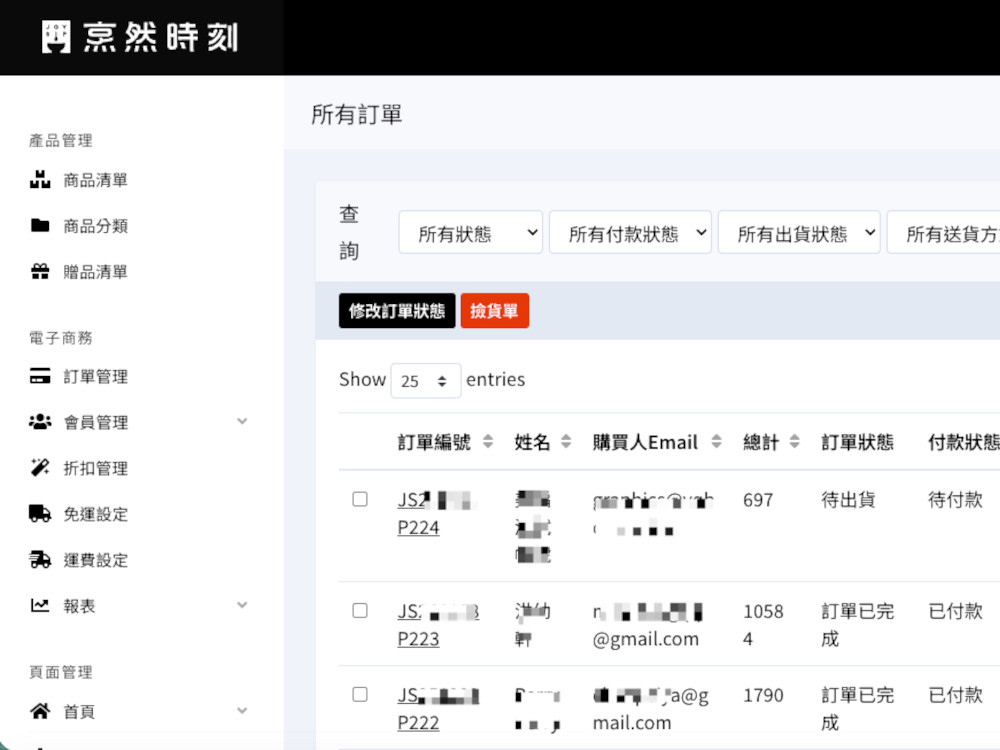The width and height of the screenshot is (1000, 750).
Task: Open 商品分類 menu item
Action: click(96, 226)
